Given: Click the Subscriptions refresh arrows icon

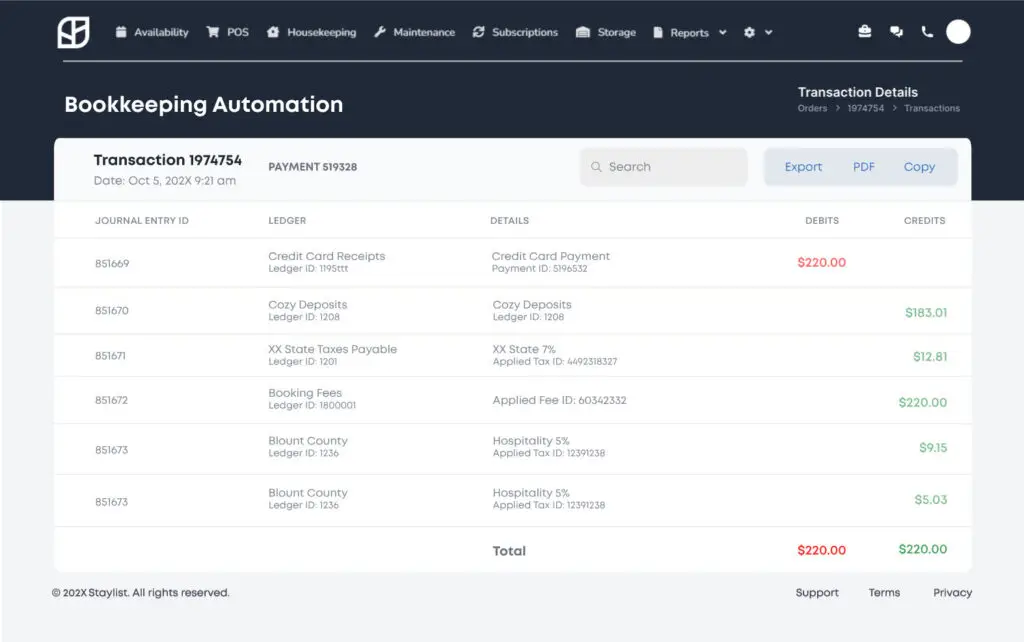Looking at the screenshot, I should 479,32.
